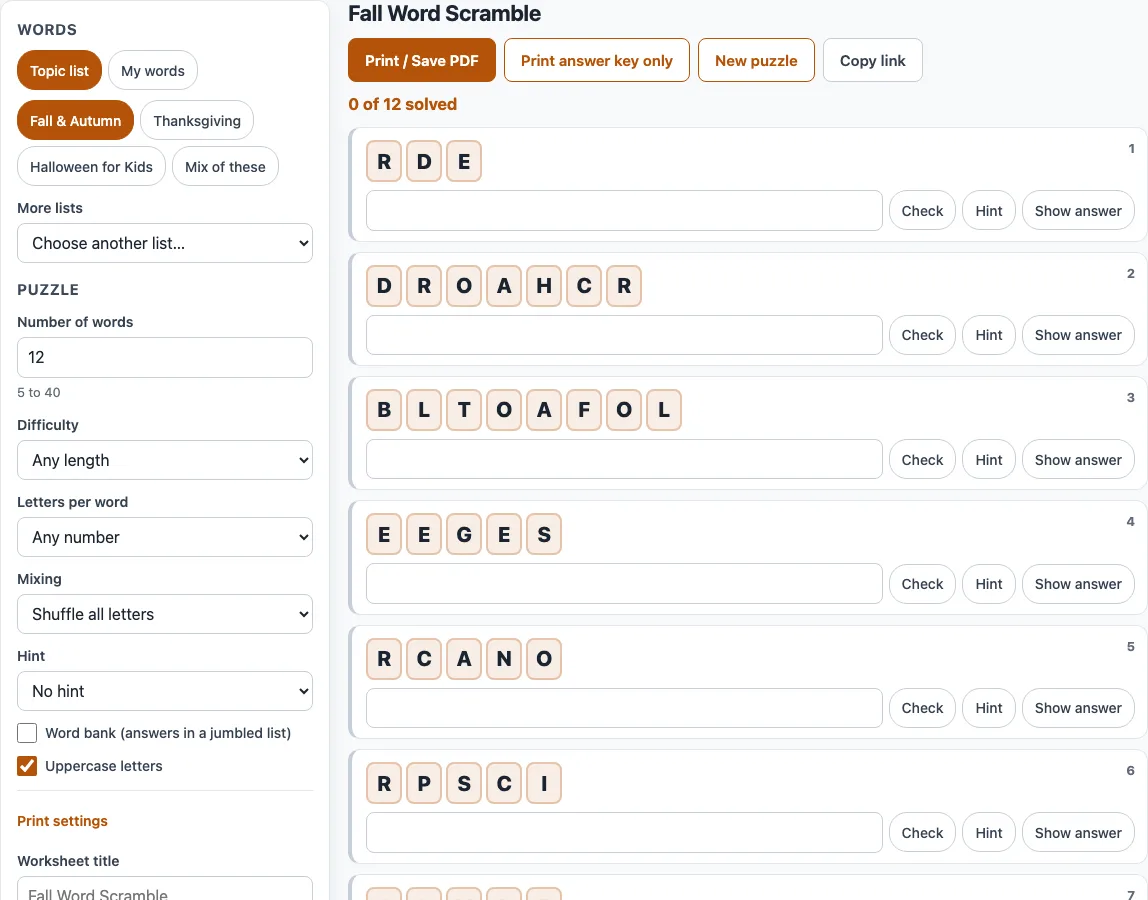Get a hint for RCANO

tap(989, 708)
